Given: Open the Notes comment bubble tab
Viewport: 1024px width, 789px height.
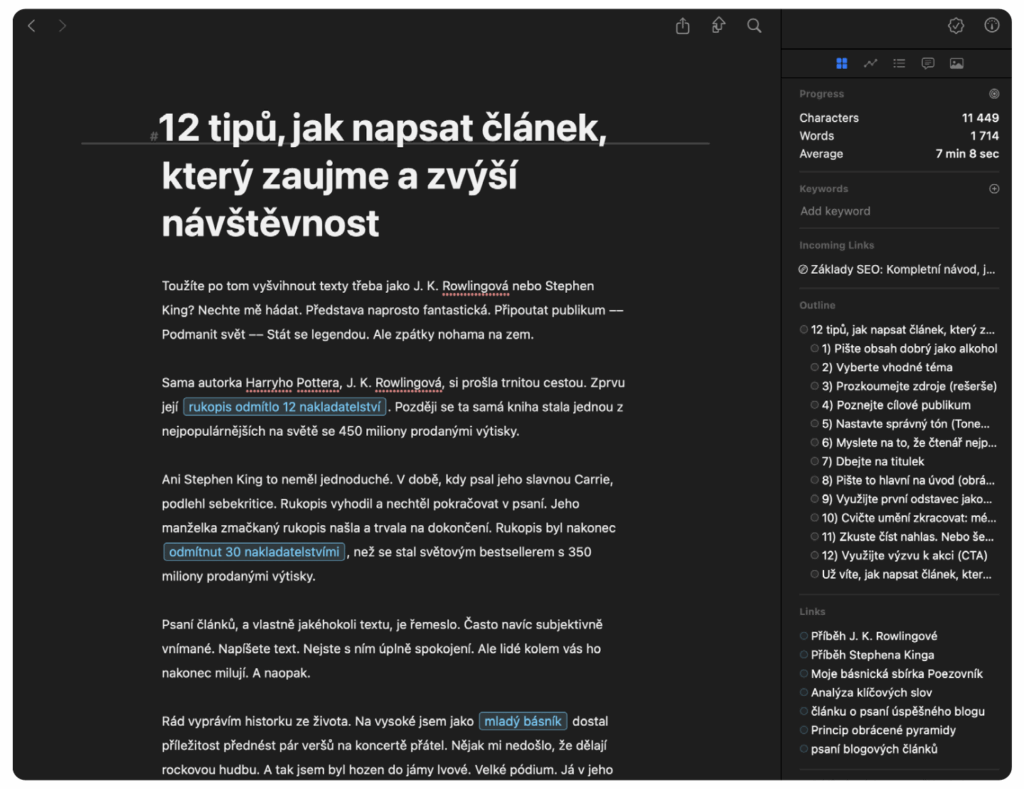Looking at the screenshot, I should tap(928, 64).
